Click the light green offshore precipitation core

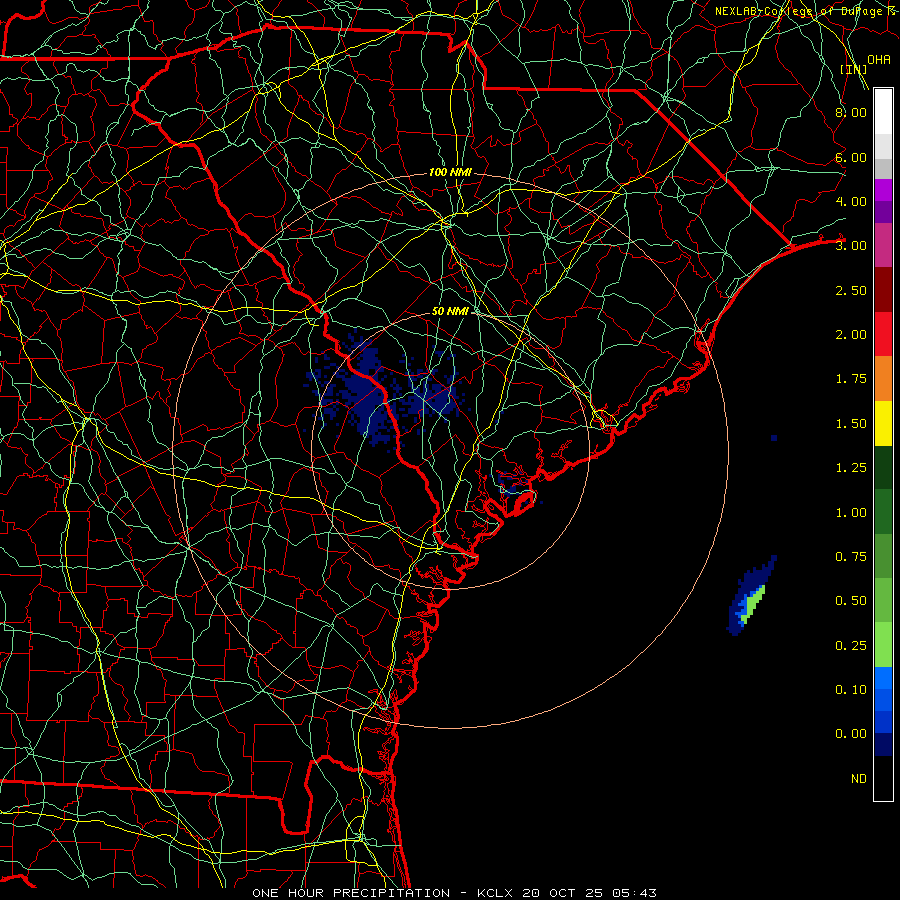[x=754, y=602]
